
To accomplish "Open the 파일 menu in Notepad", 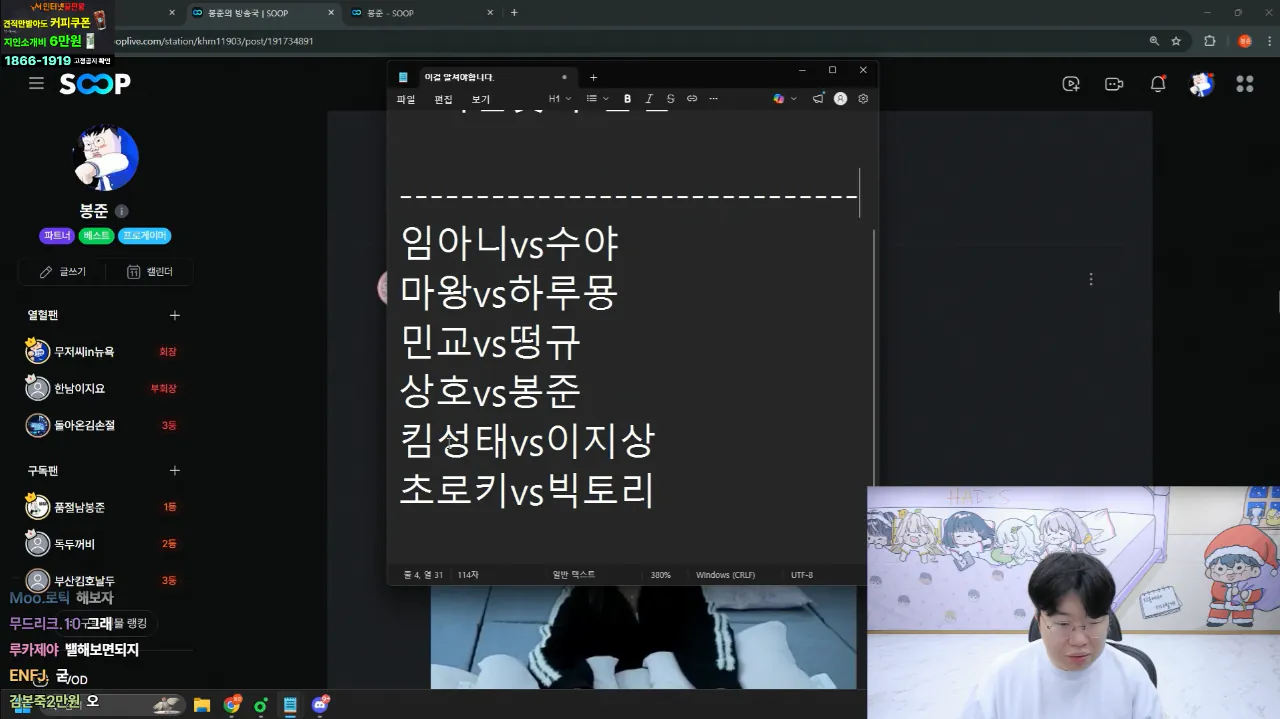I will [x=405, y=98].
